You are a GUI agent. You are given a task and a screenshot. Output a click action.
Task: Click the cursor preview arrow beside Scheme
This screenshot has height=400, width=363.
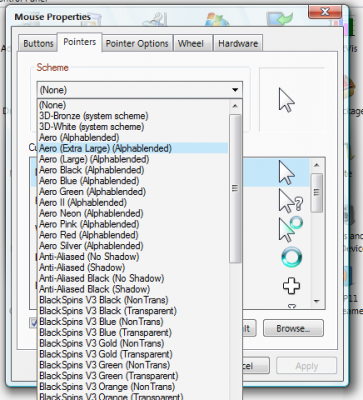tap(286, 100)
